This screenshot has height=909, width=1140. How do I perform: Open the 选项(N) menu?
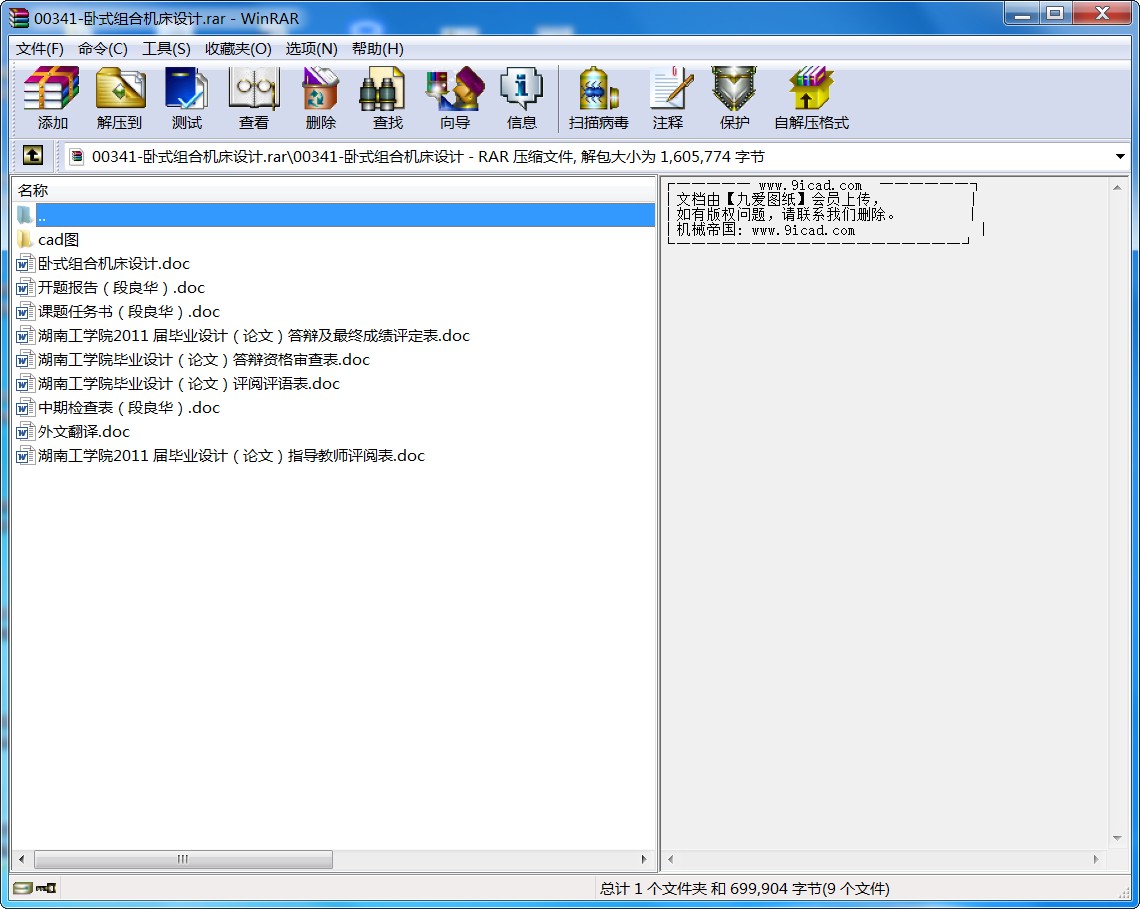pyautogui.click(x=311, y=49)
